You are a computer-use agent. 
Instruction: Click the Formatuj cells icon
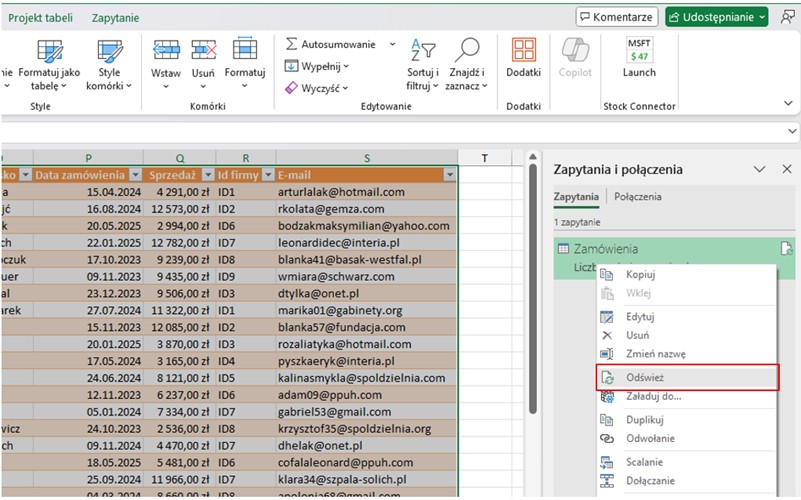(x=245, y=49)
